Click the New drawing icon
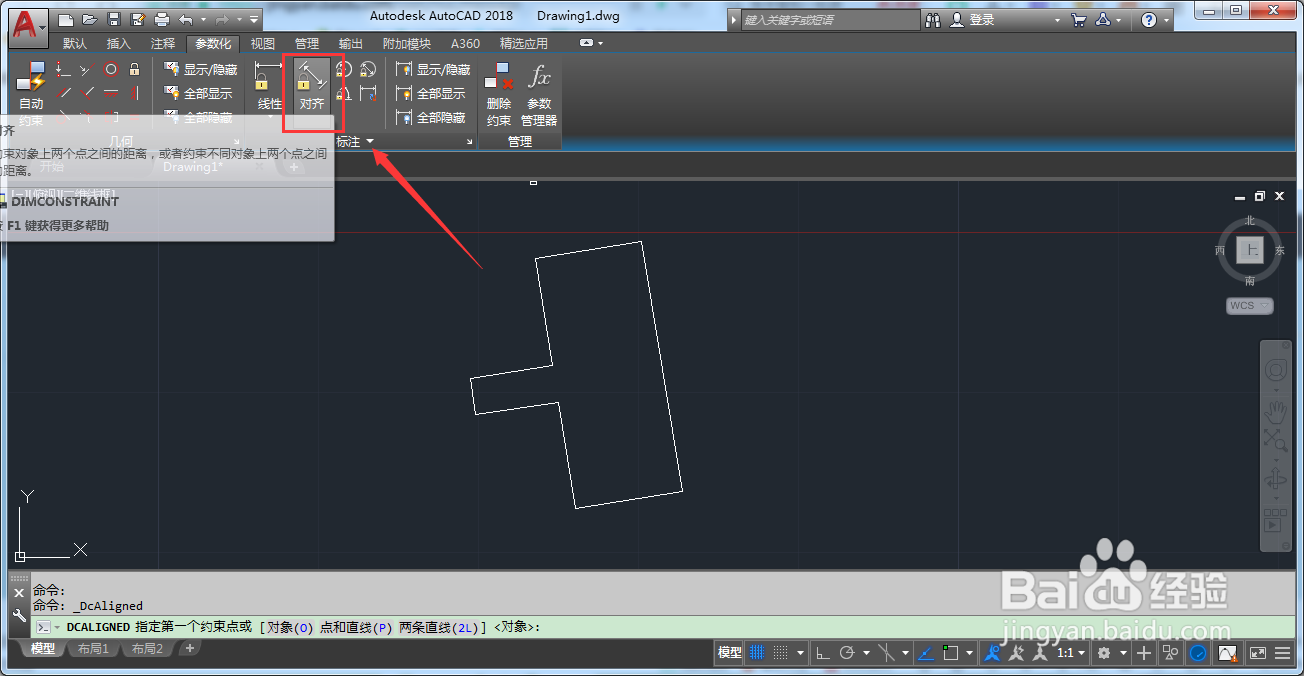 pyautogui.click(x=66, y=19)
